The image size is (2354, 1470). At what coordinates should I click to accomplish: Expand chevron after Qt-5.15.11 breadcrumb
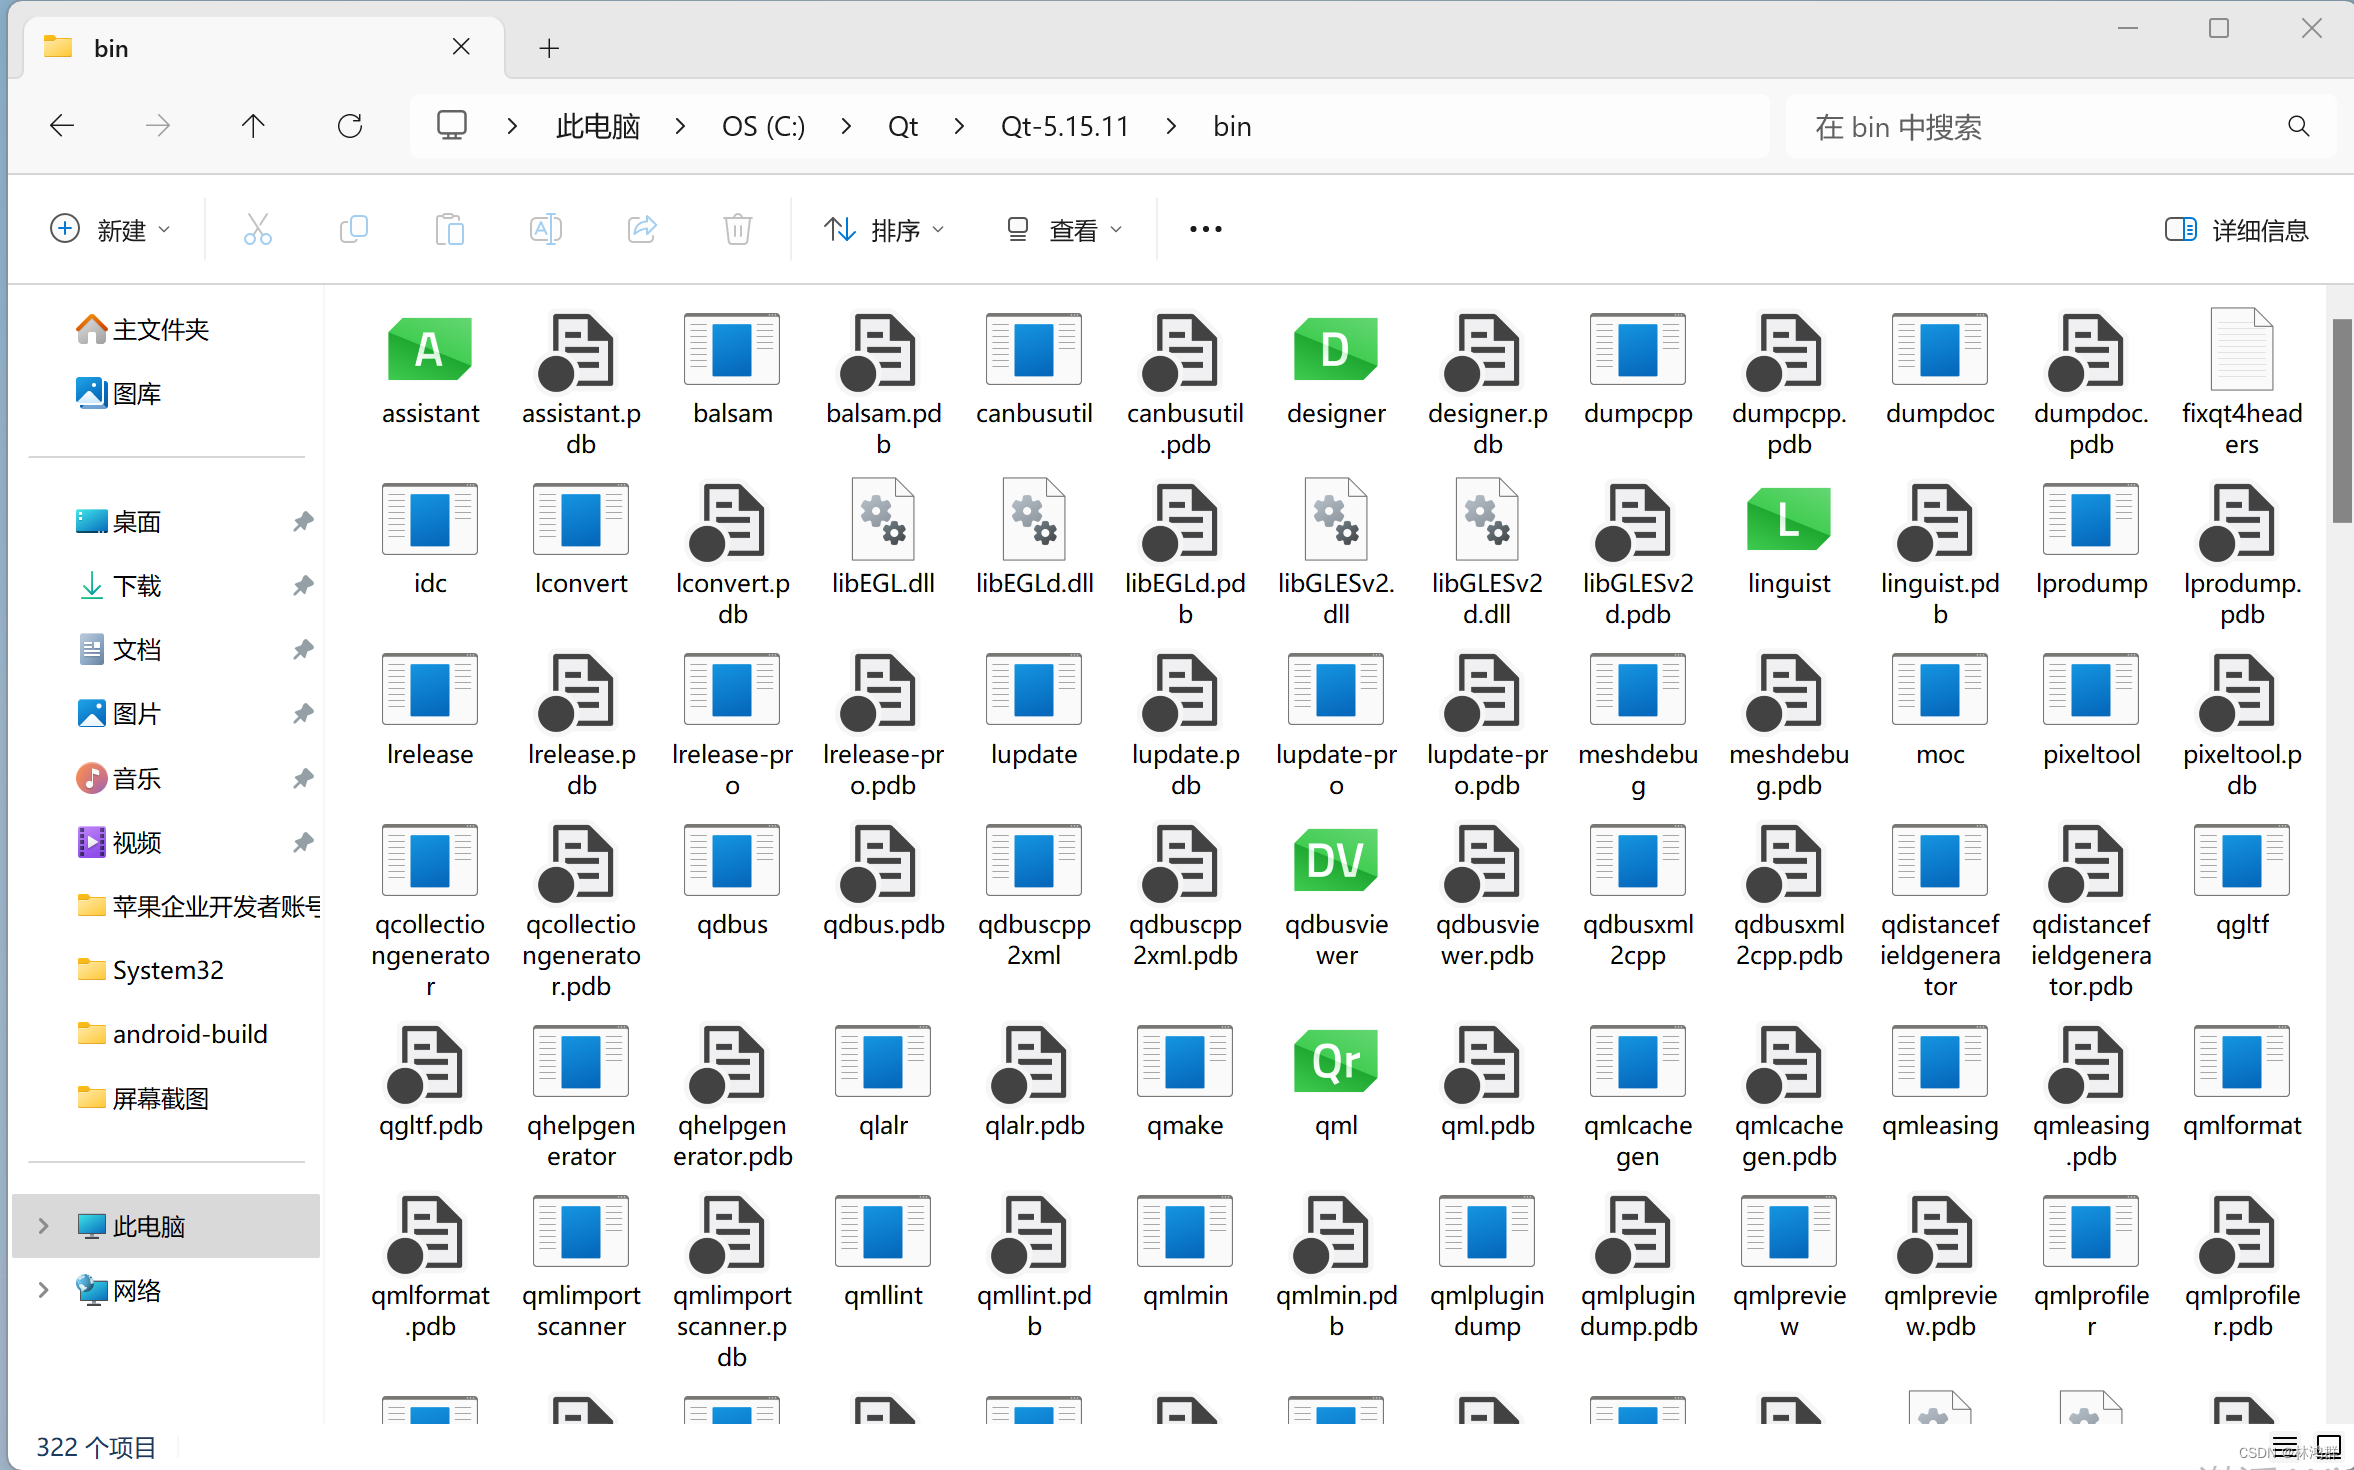1171,126
